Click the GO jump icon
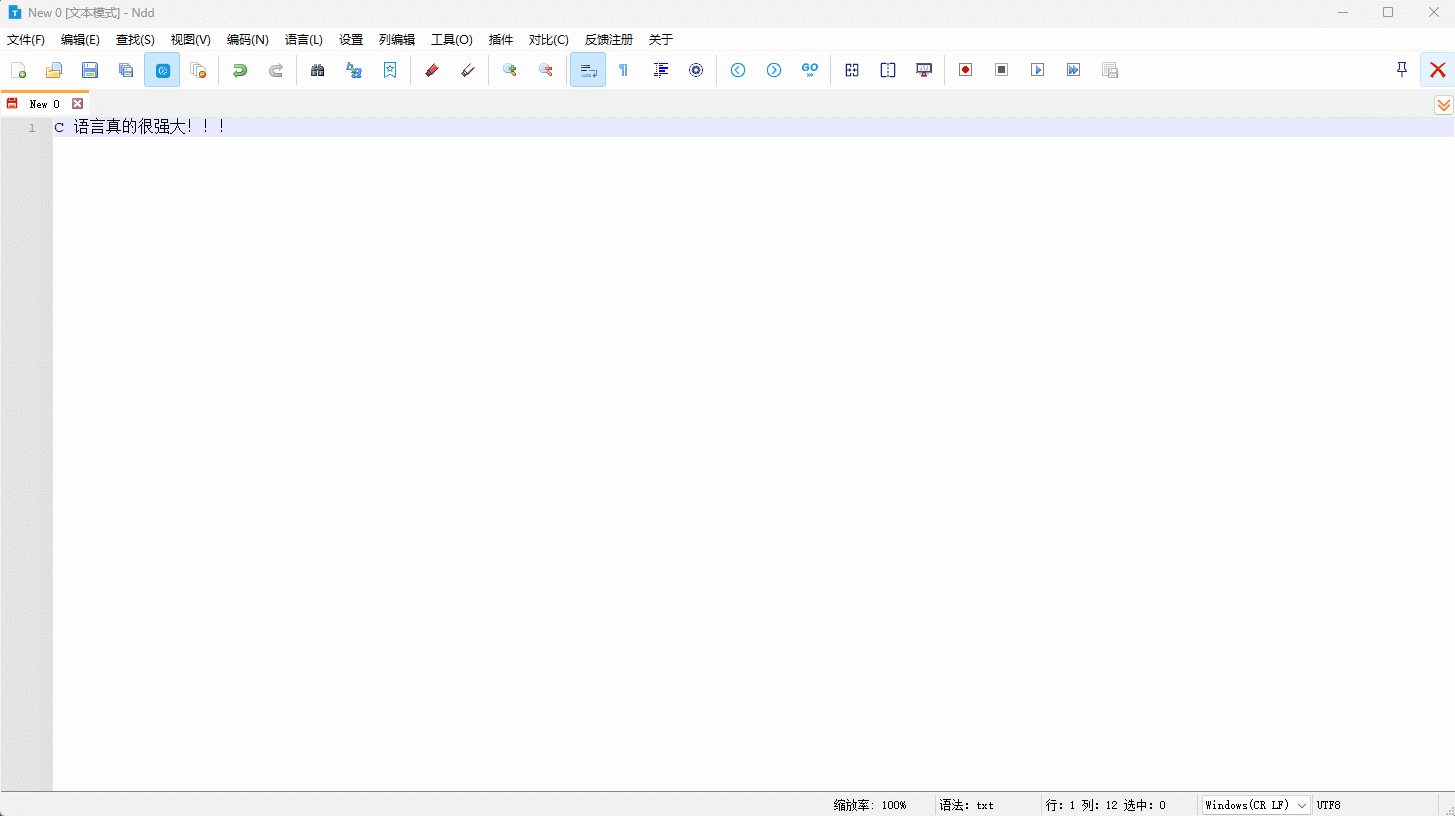 tap(810, 70)
